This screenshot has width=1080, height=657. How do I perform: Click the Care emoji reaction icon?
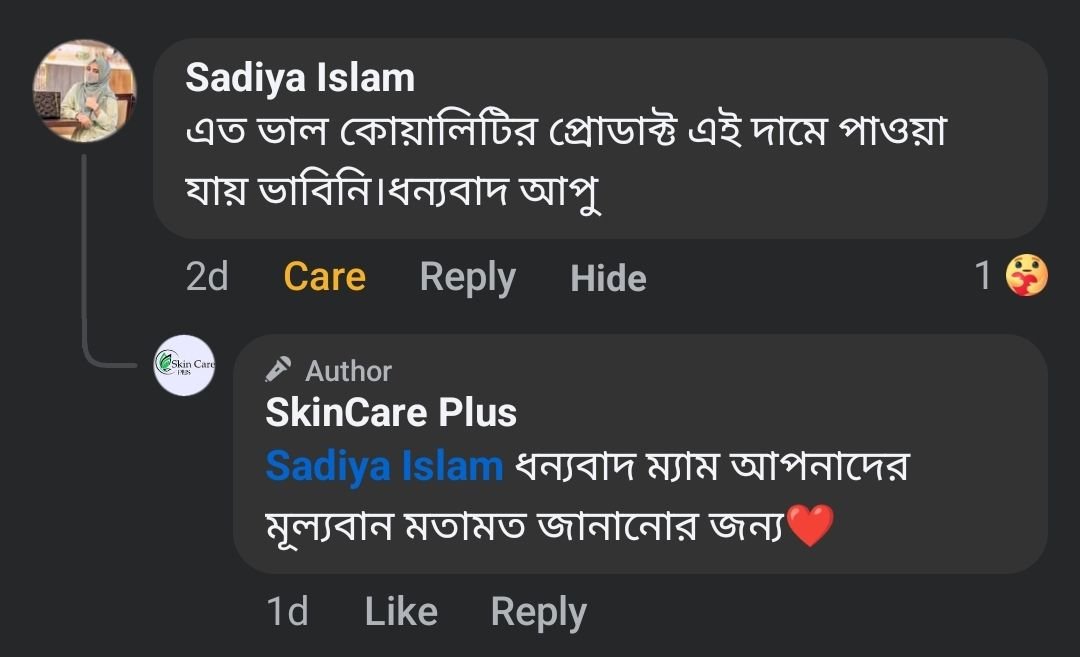pyautogui.click(x=1027, y=276)
